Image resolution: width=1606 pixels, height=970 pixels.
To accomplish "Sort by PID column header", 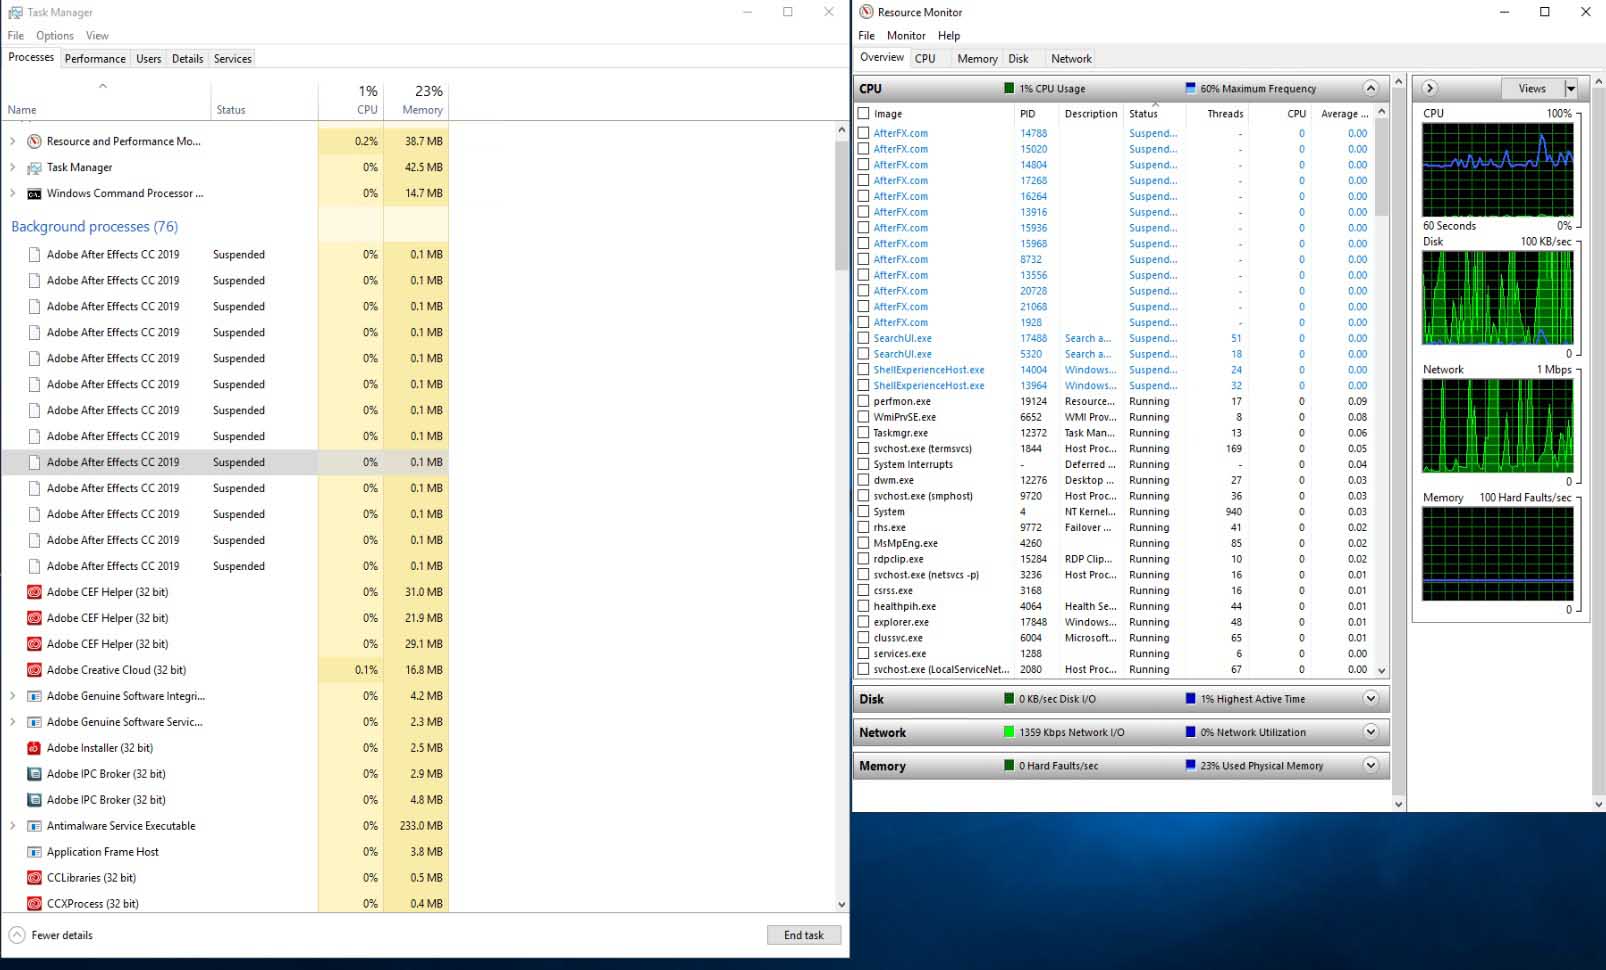I will tap(1037, 113).
